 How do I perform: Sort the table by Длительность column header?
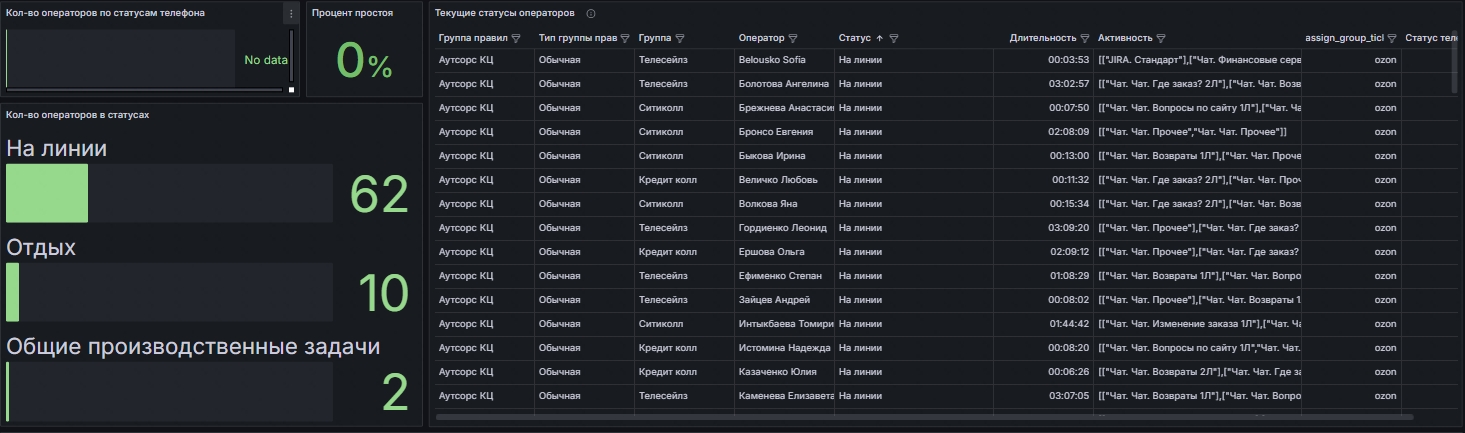[1043, 38]
